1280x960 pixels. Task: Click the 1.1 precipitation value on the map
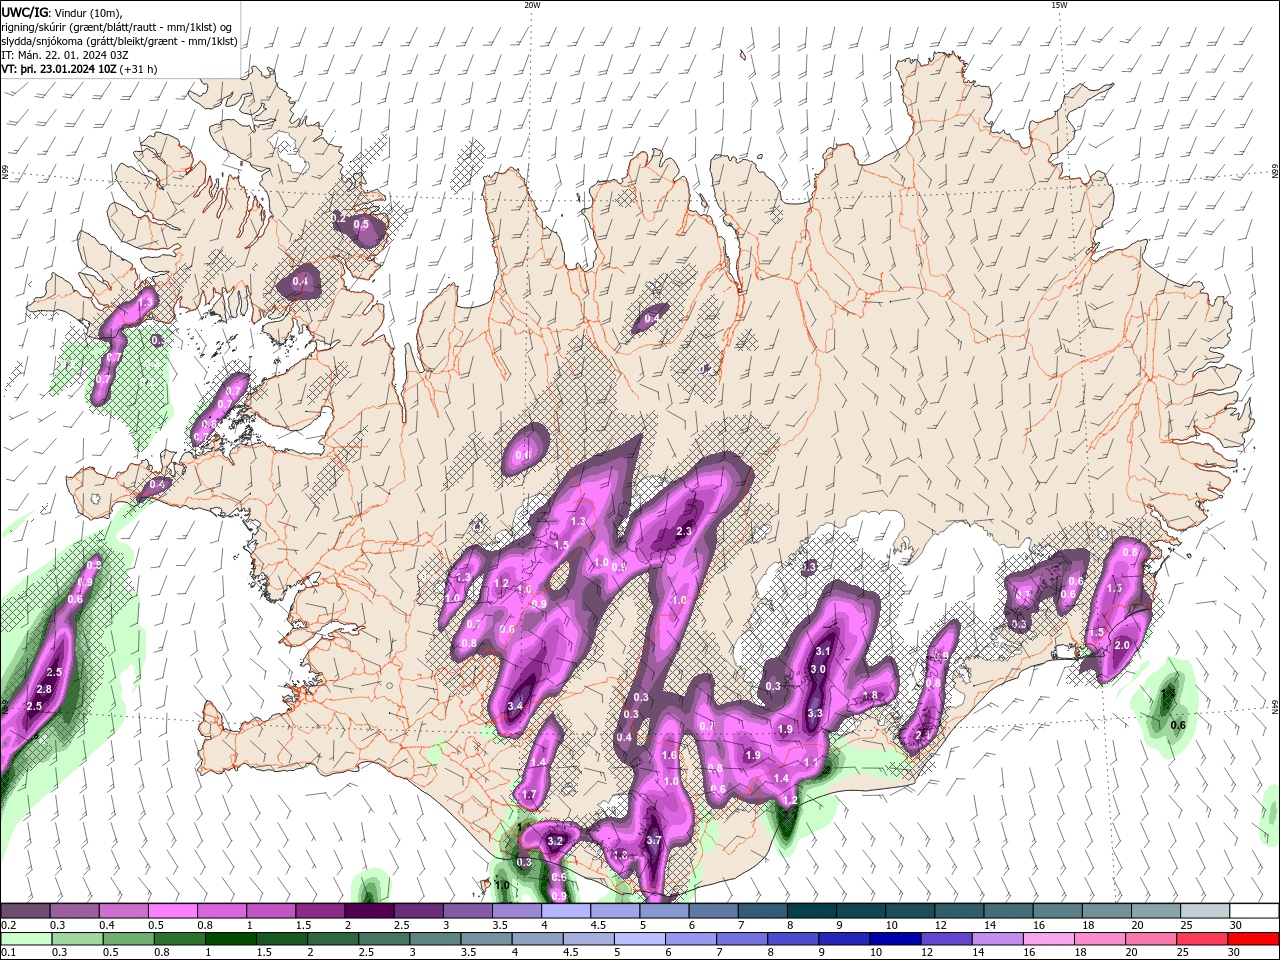click(811, 762)
